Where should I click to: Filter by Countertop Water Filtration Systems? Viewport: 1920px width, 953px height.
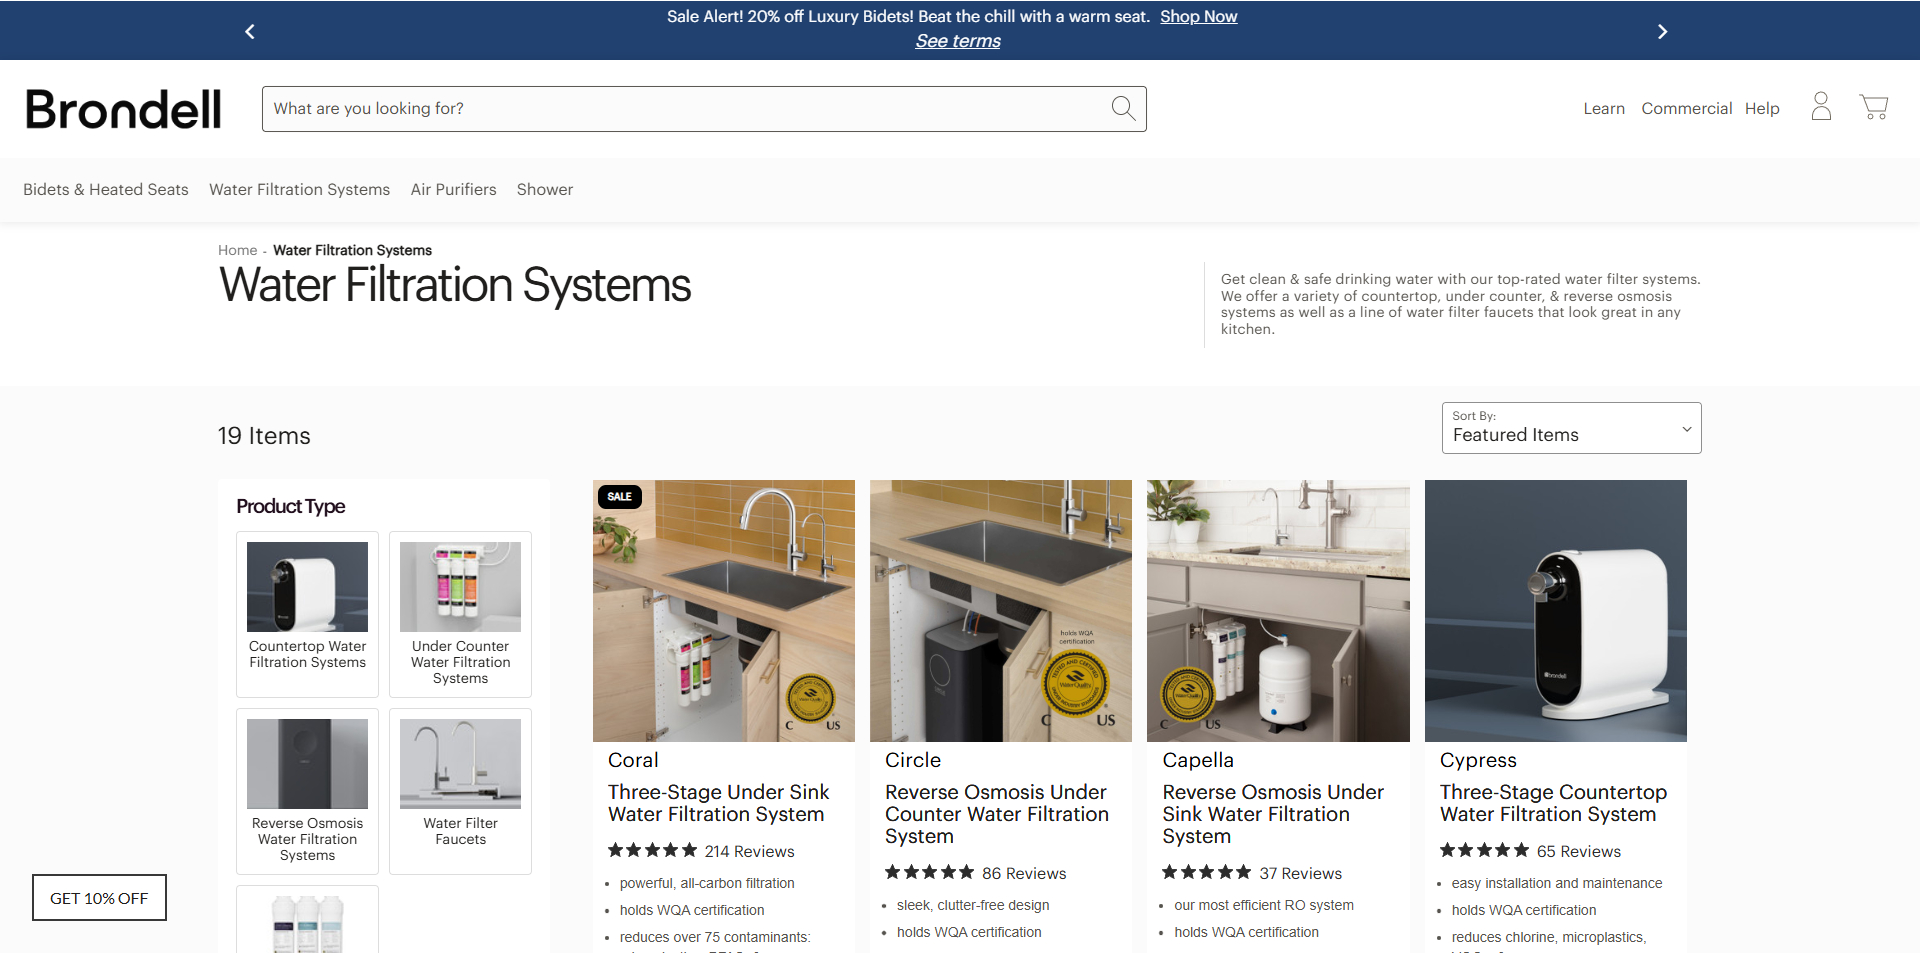point(307,613)
